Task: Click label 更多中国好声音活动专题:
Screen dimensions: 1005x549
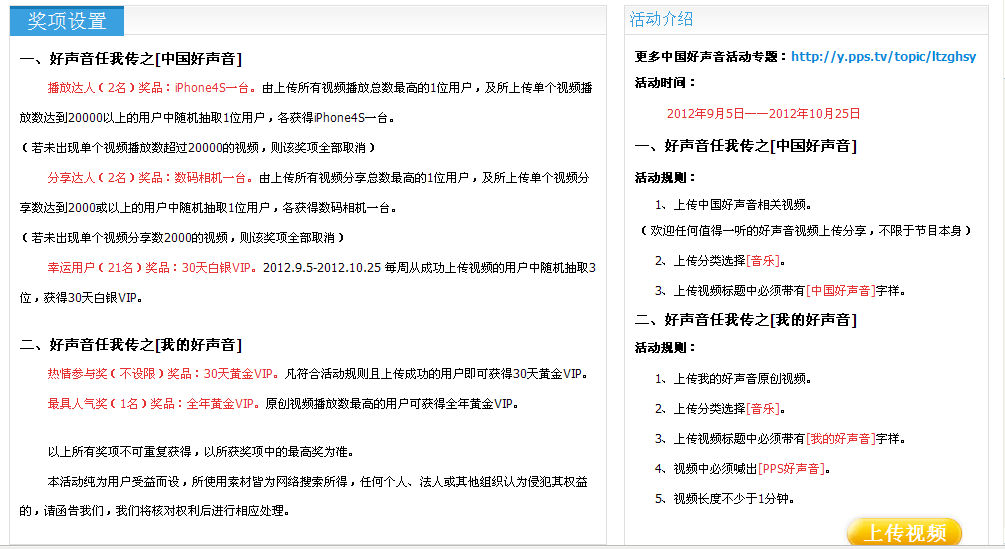Action: click(711, 56)
